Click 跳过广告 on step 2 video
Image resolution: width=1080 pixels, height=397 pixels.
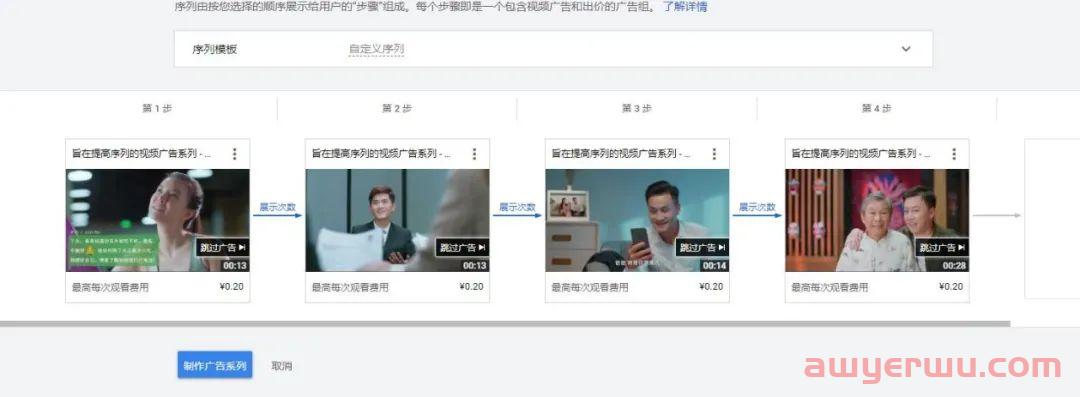coord(462,247)
